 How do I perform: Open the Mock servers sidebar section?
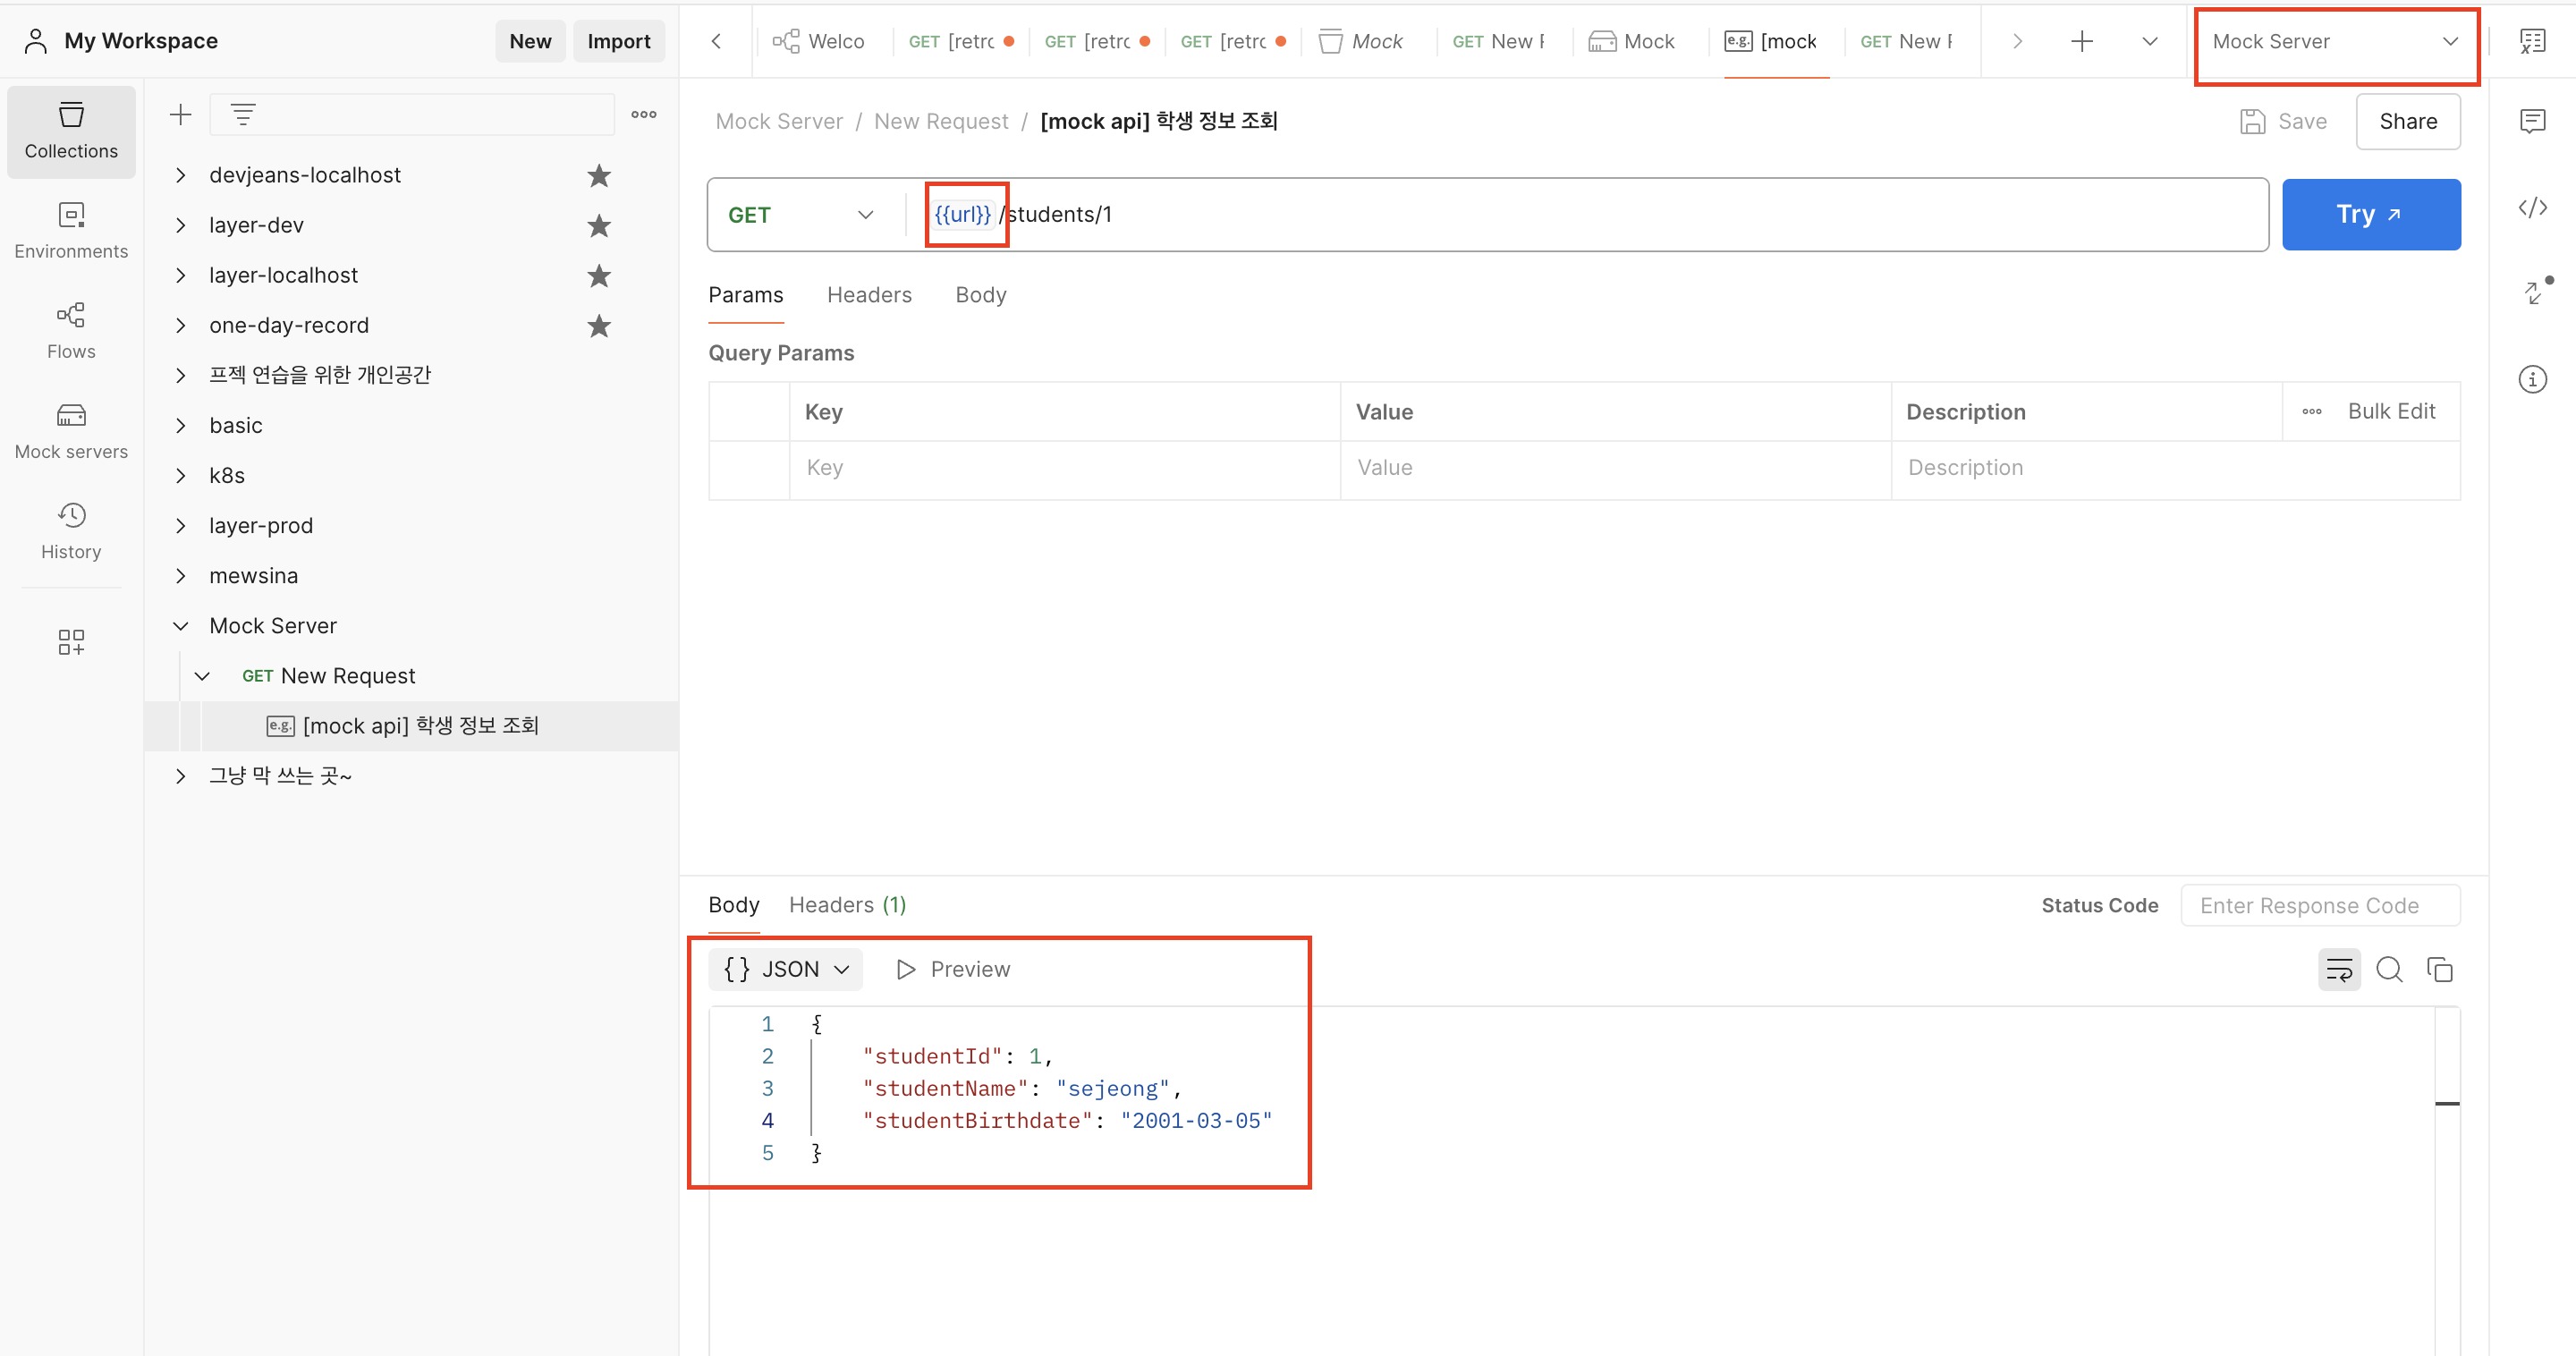pos(71,430)
